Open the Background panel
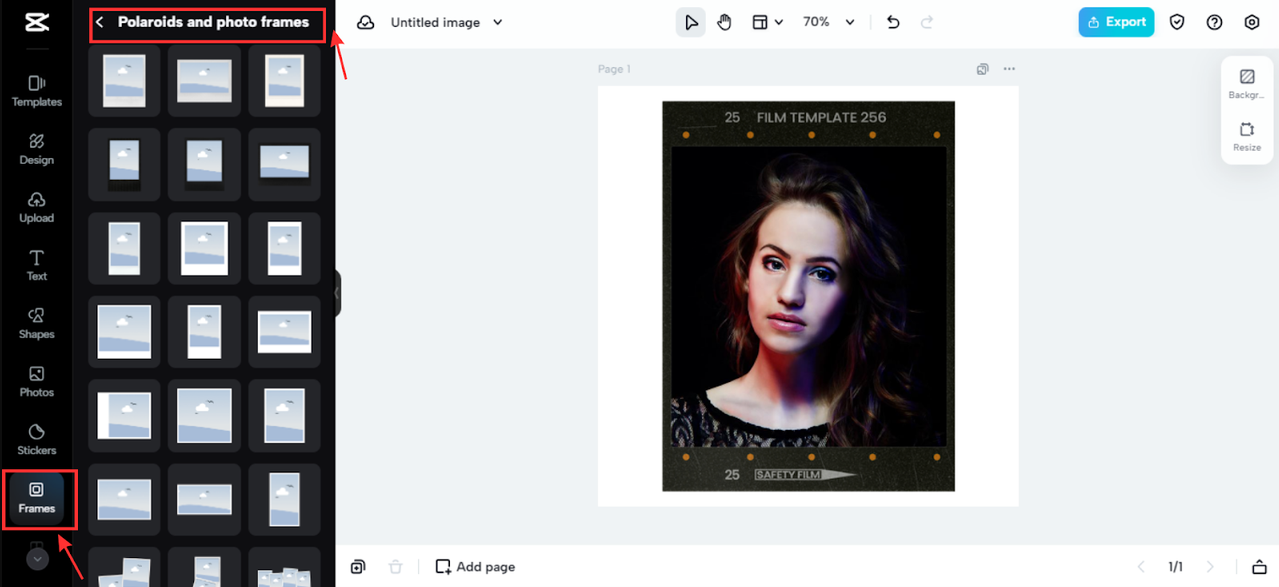Image resolution: width=1279 pixels, height=587 pixels. [1247, 84]
